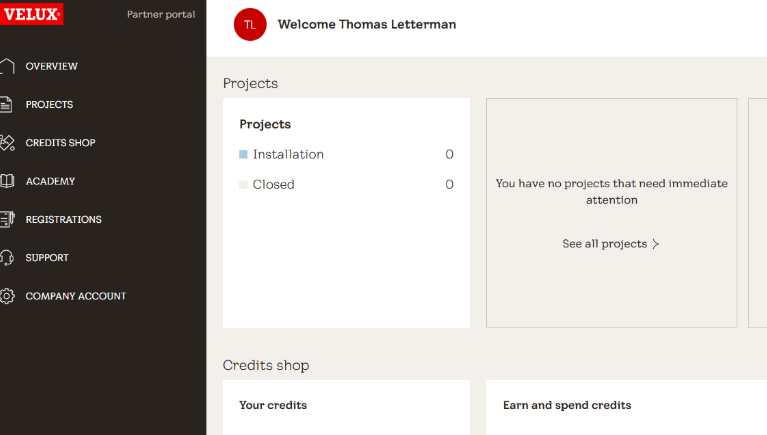This screenshot has width=767, height=435.
Task: Click the Registrations icon in sidebar
Action: (7, 219)
